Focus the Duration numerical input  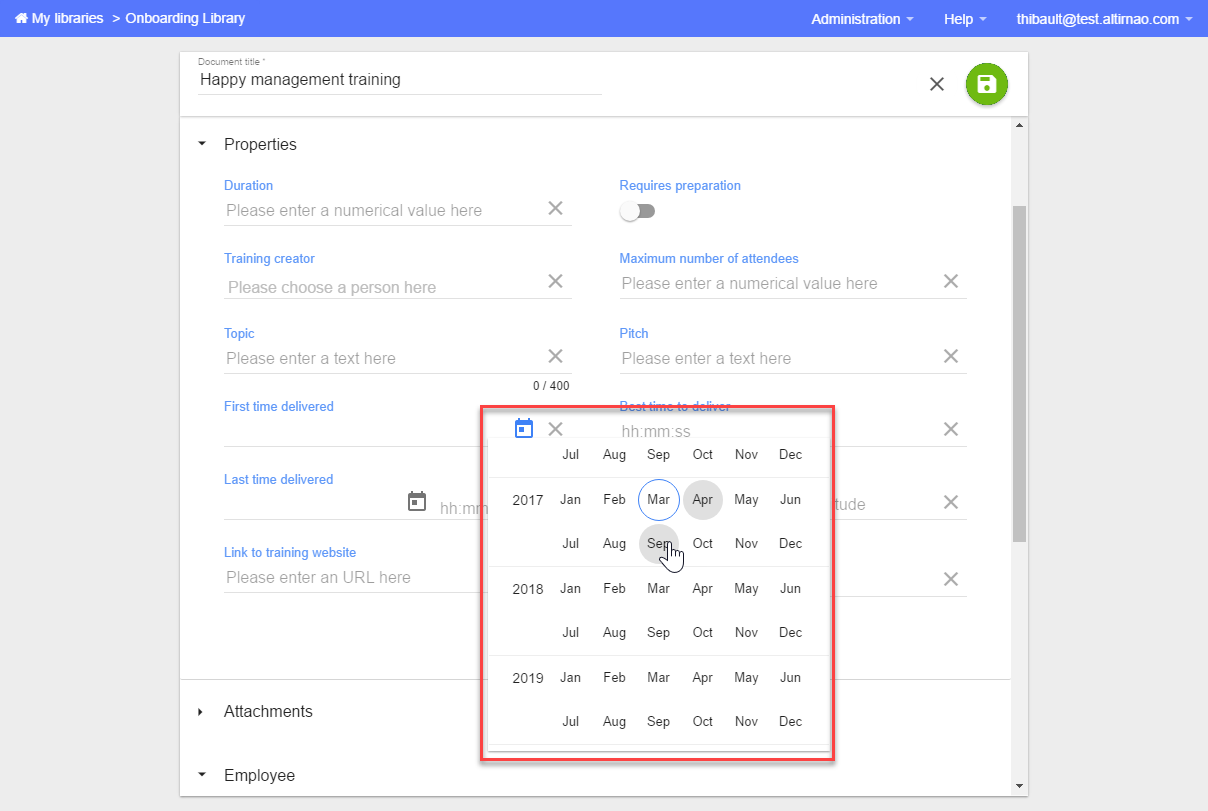coord(384,210)
